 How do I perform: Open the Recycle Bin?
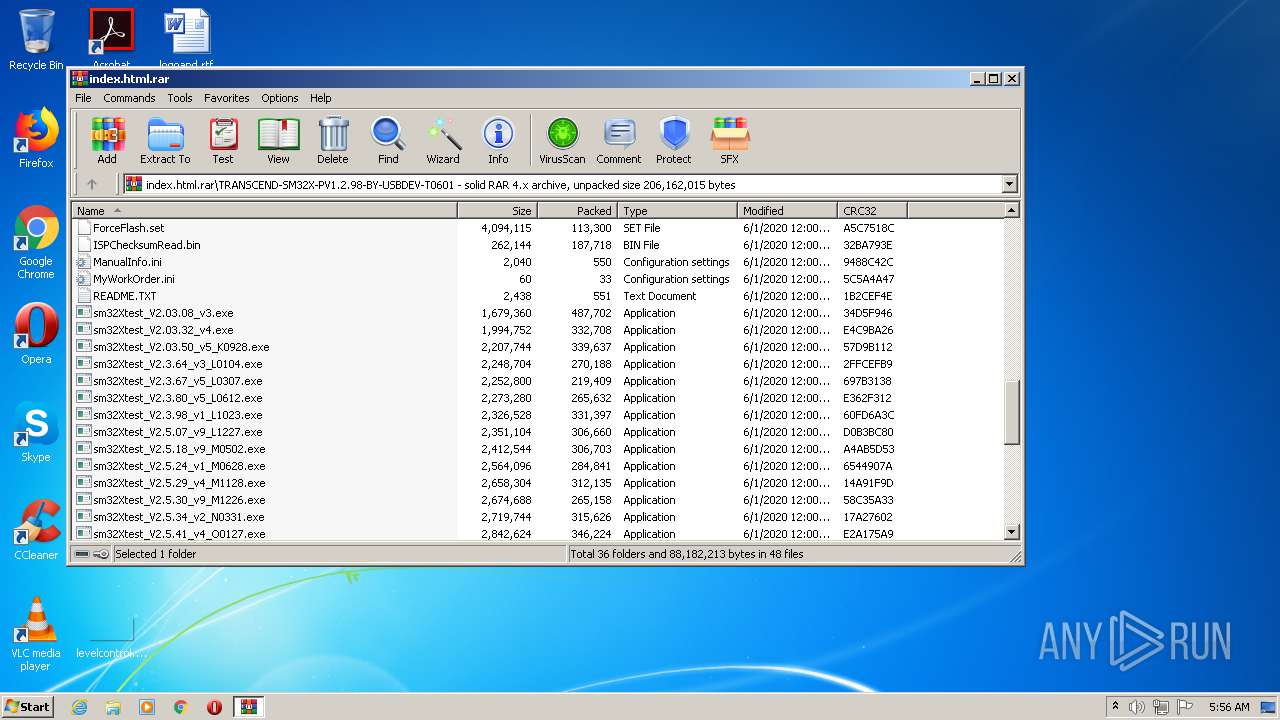pos(36,40)
